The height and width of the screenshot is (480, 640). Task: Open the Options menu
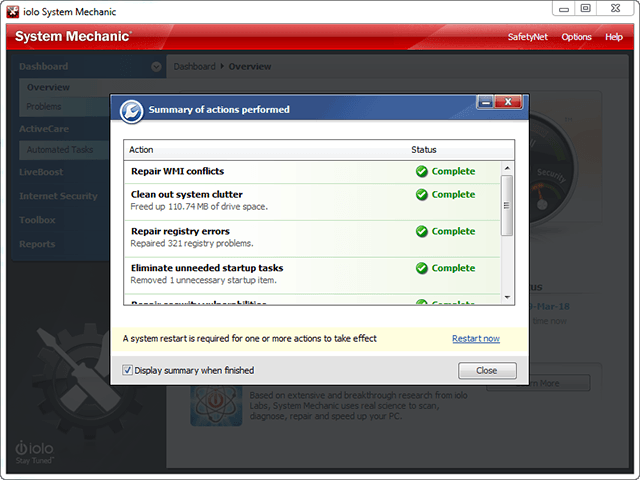576,37
